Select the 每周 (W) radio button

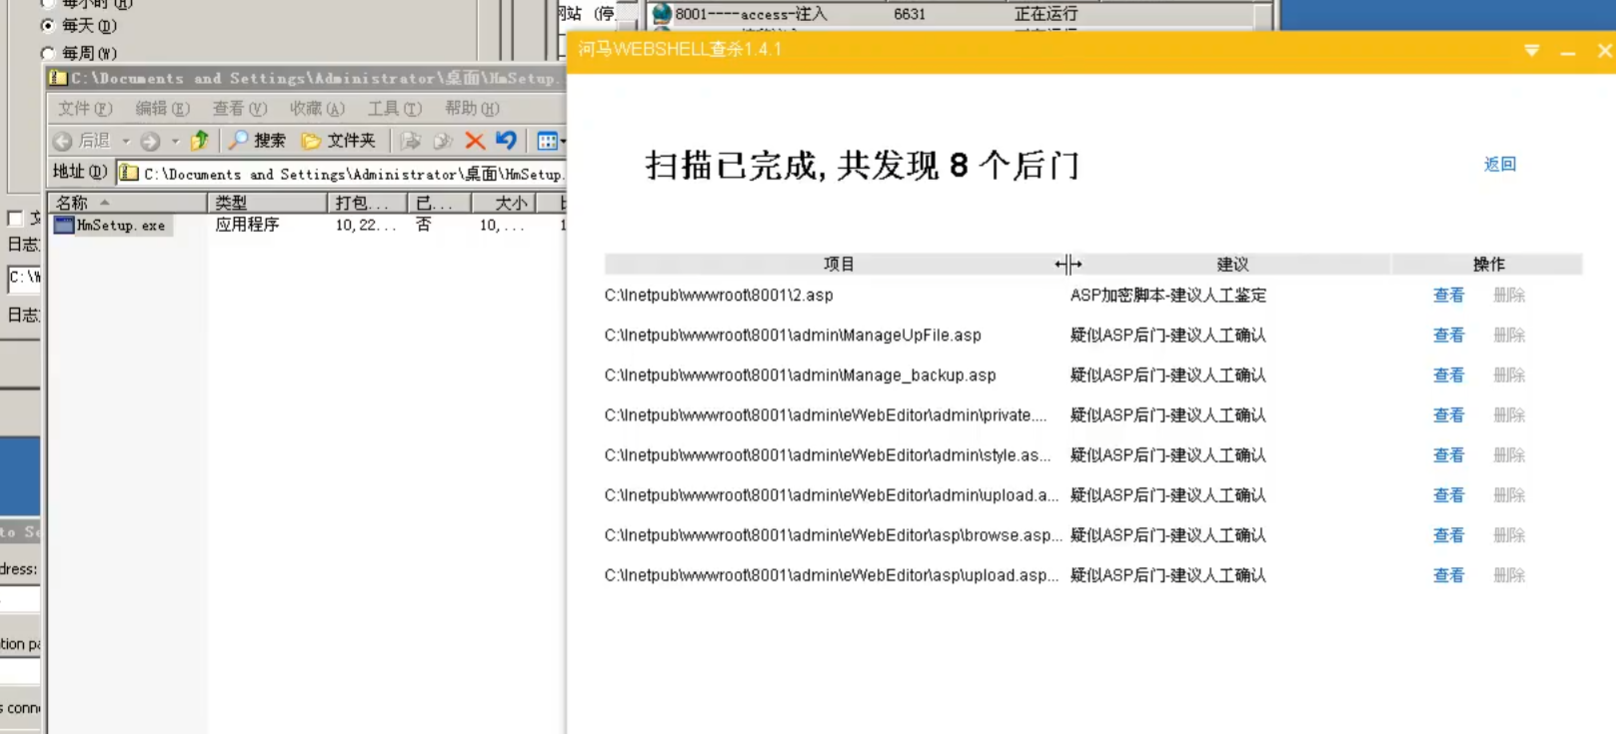pos(47,53)
